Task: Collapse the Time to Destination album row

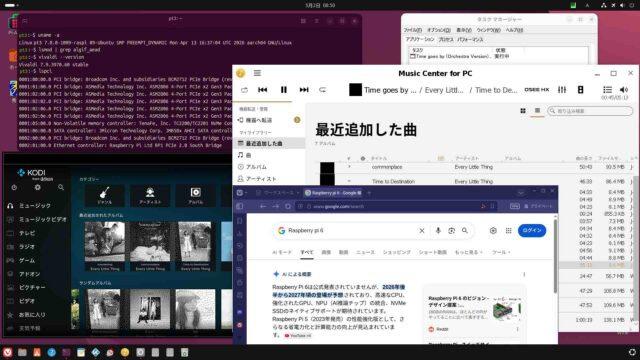Action: click(x=349, y=181)
